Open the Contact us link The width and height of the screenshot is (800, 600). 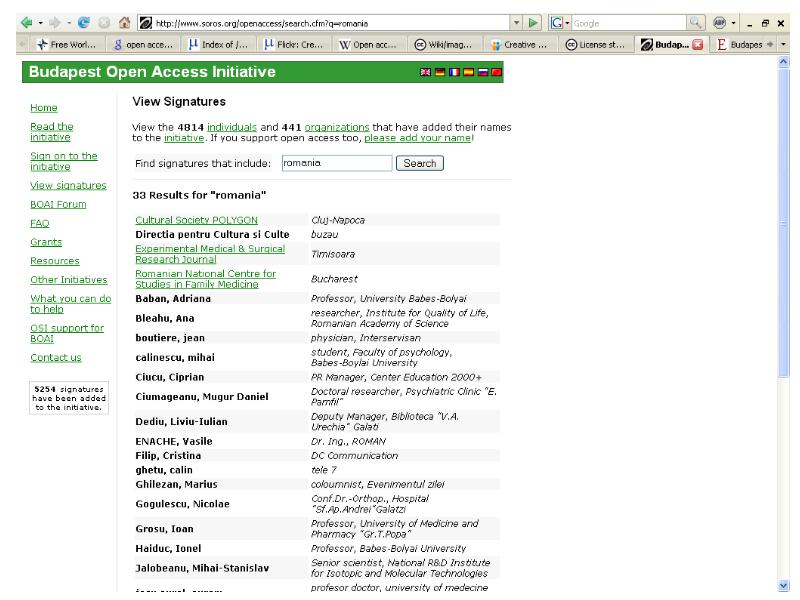pyautogui.click(x=56, y=358)
